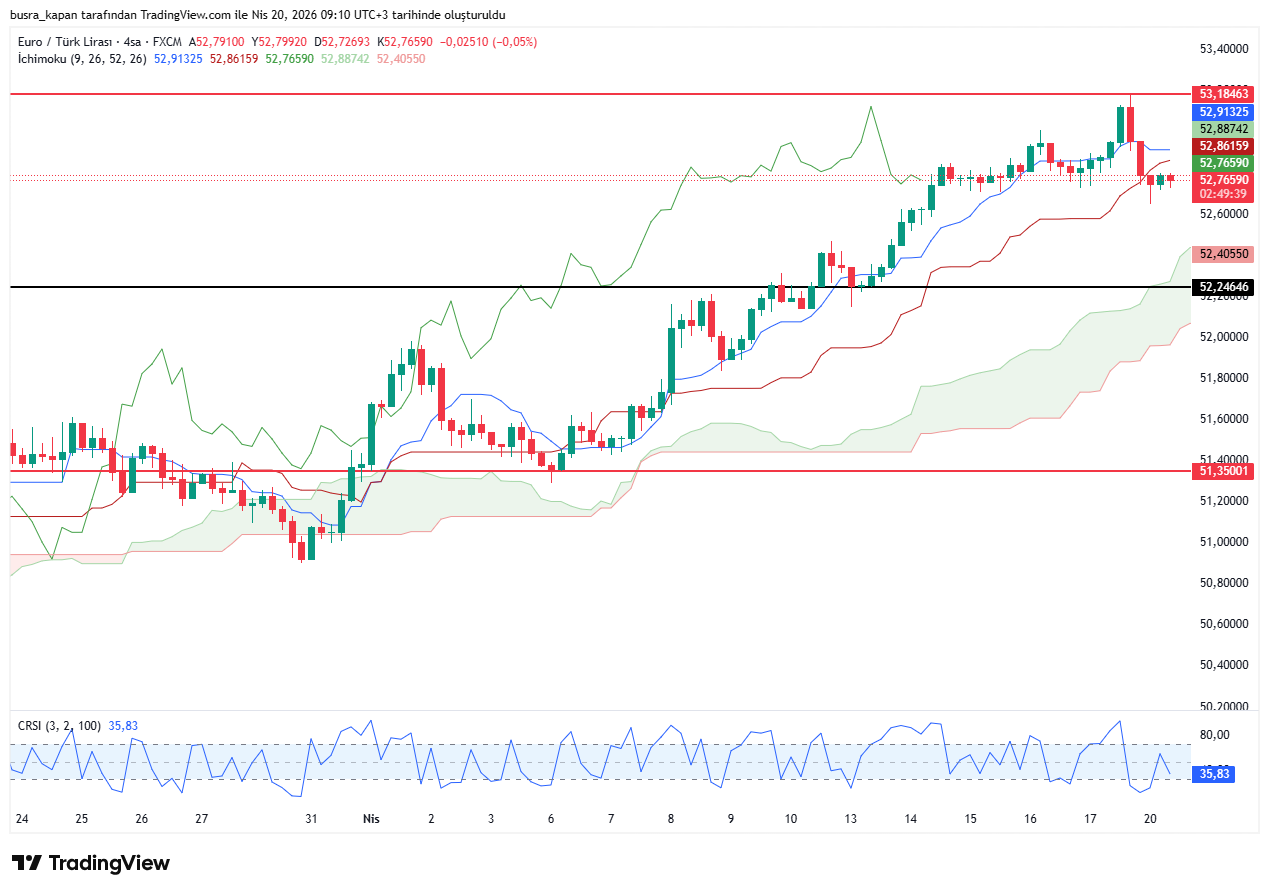Click the red 51,35001 price label
The width and height of the screenshot is (1269, 893).
pos(1224,470)
